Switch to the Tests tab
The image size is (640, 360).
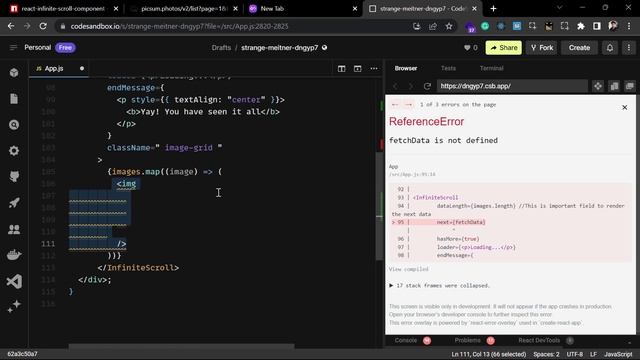(448, 69)
